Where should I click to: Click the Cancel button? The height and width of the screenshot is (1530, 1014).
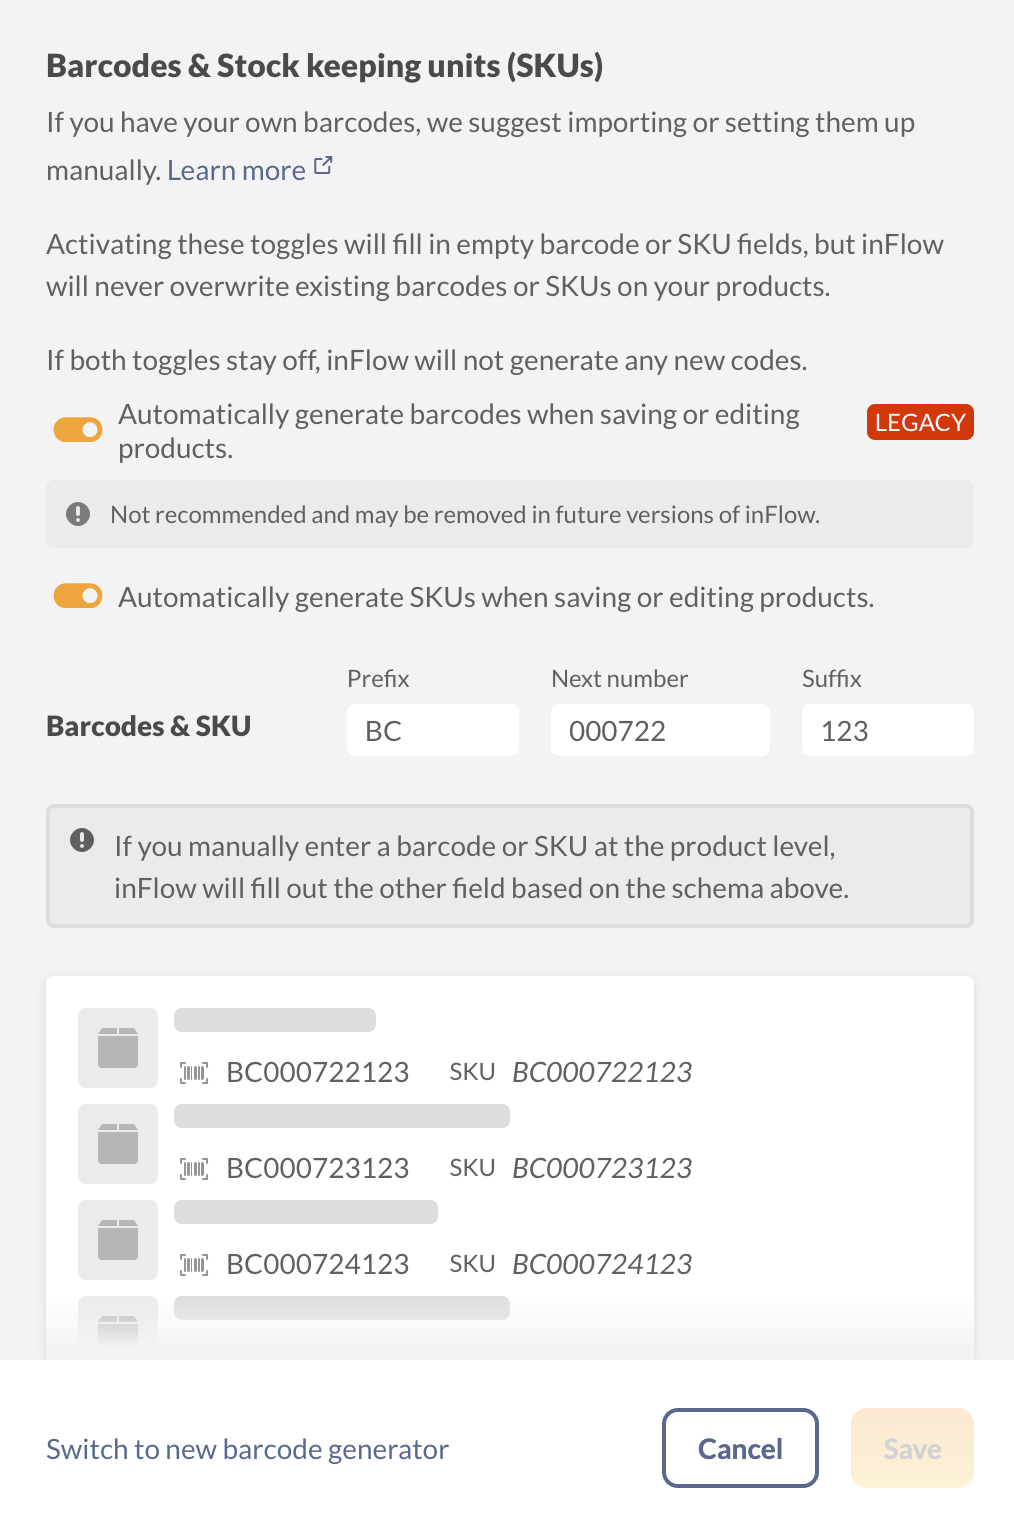tap(739, 1447)
